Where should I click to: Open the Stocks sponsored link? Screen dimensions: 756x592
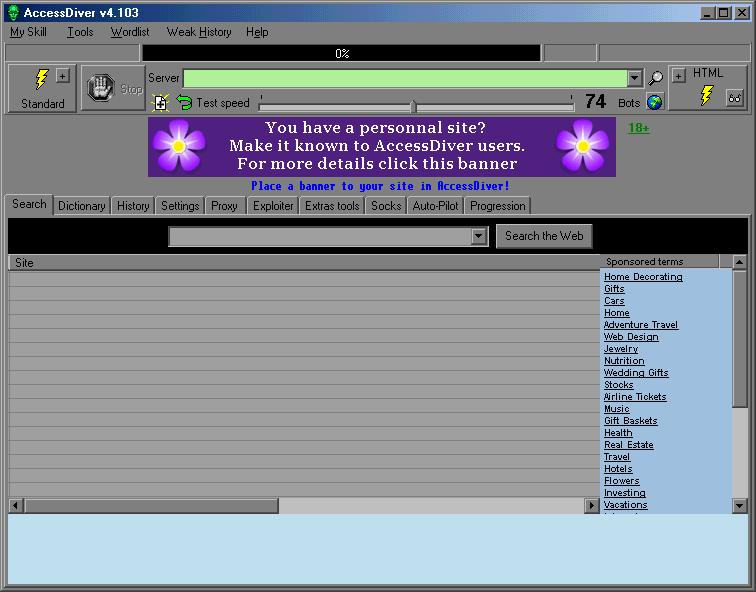[619, 385]
